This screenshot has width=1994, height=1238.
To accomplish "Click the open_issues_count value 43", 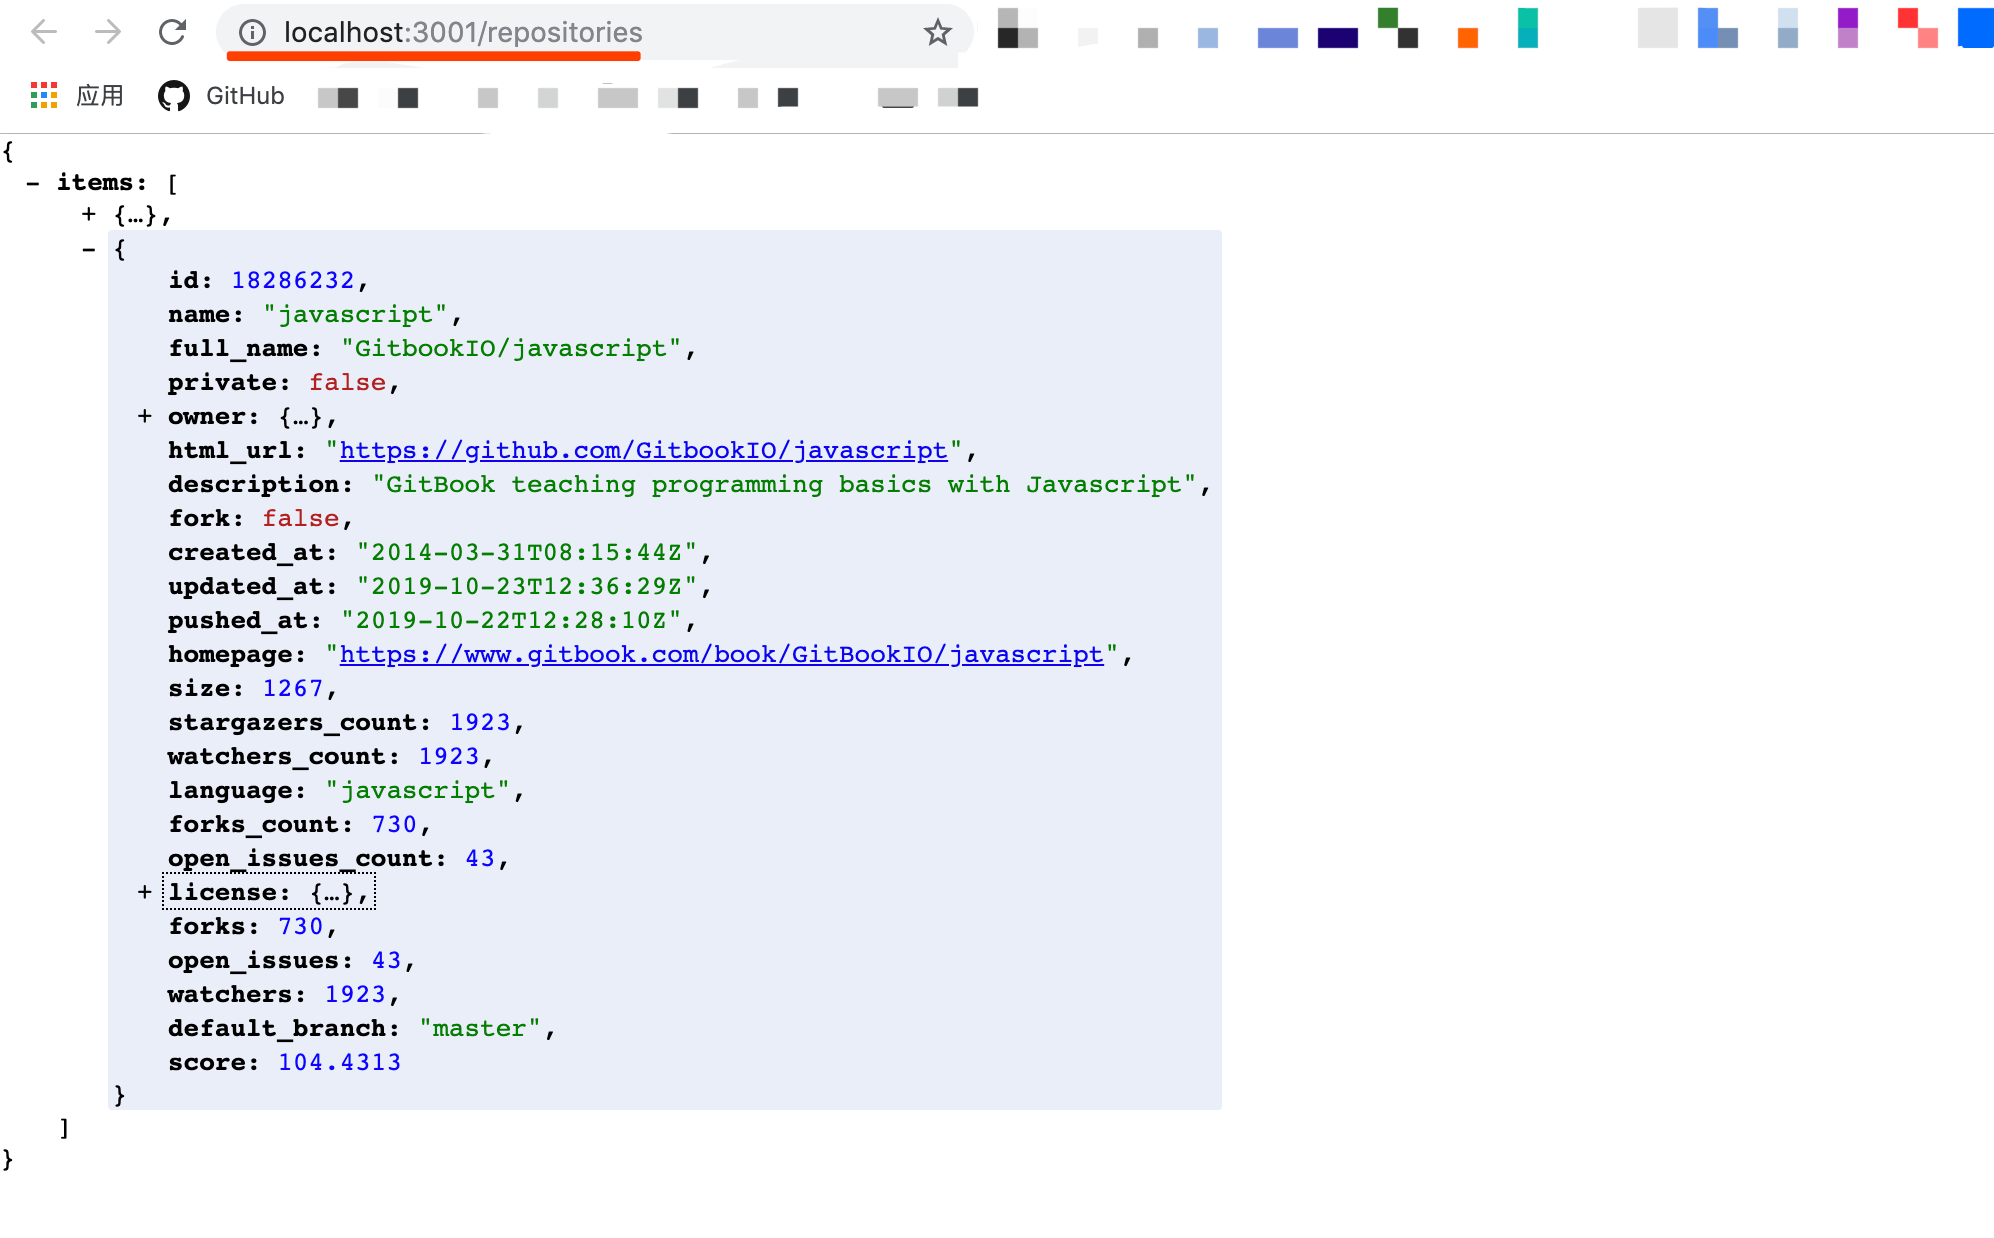I will 480,859.
